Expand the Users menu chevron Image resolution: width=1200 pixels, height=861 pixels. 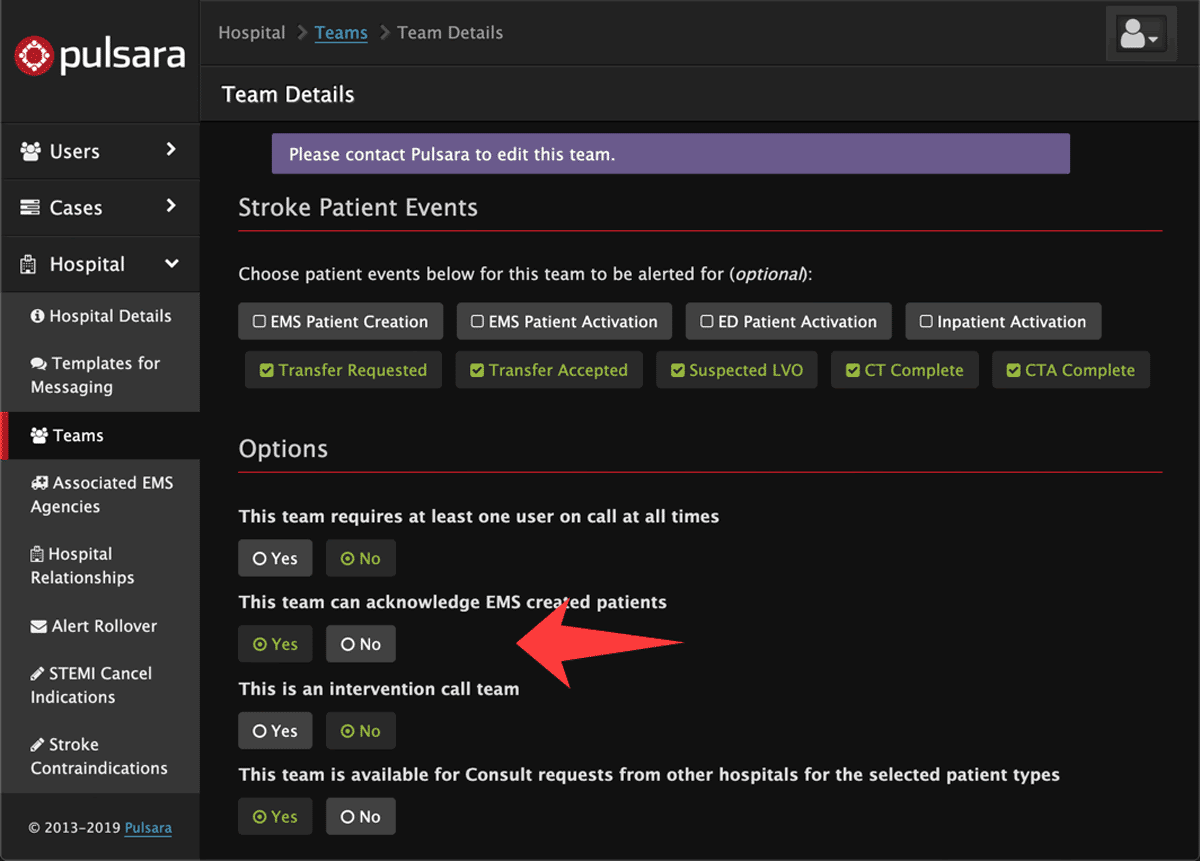point(171,150)
